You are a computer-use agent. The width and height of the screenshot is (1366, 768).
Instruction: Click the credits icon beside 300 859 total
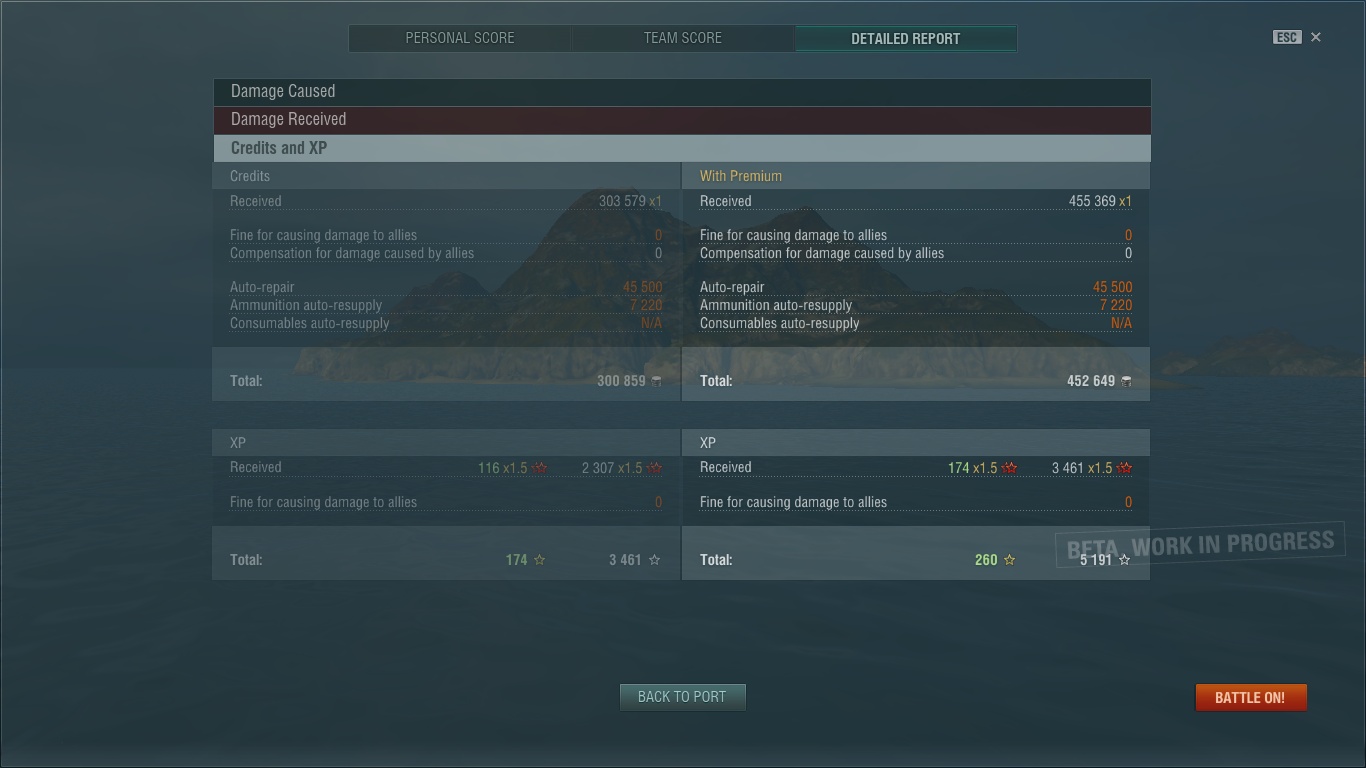656,381
